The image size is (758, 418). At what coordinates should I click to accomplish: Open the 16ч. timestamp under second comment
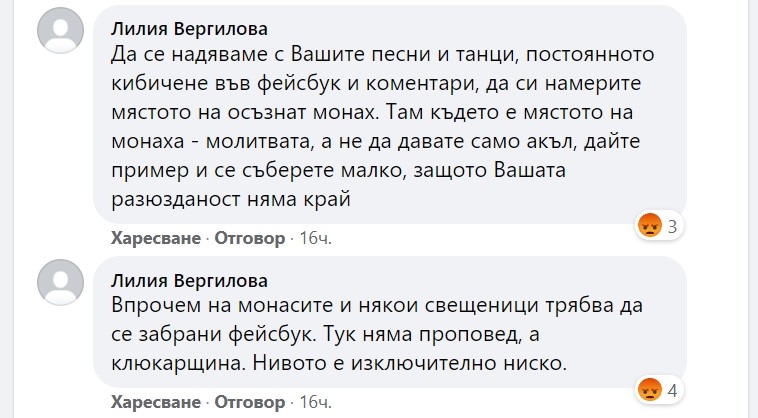[316, 402]
